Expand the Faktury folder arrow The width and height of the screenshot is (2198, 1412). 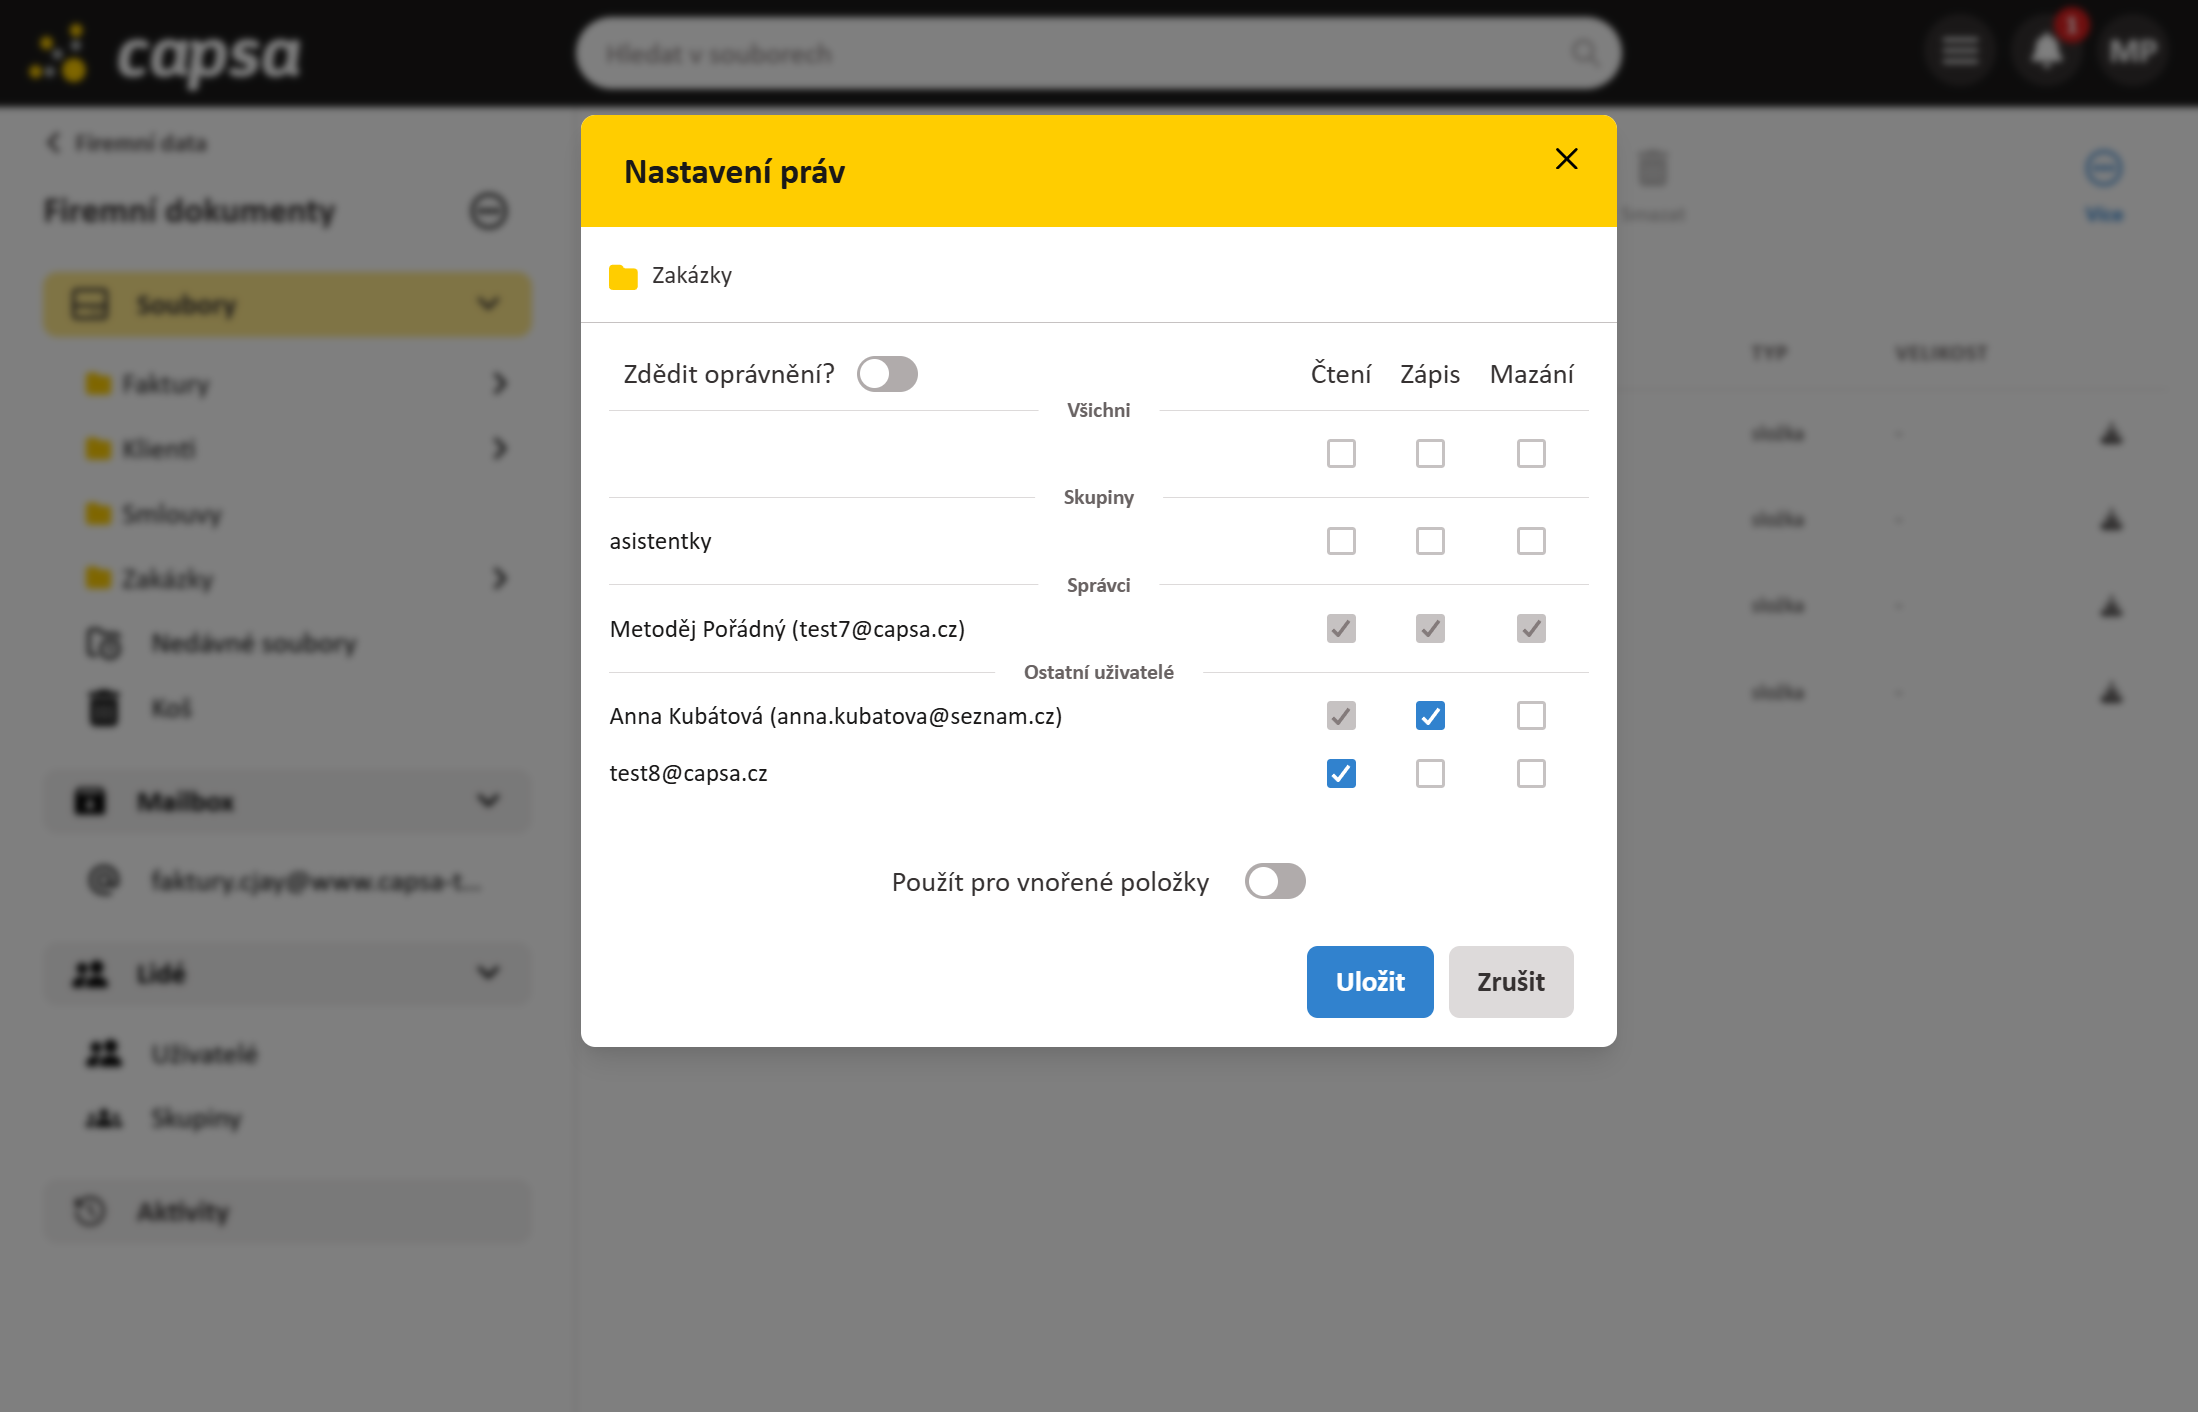(x=500, y=384)
